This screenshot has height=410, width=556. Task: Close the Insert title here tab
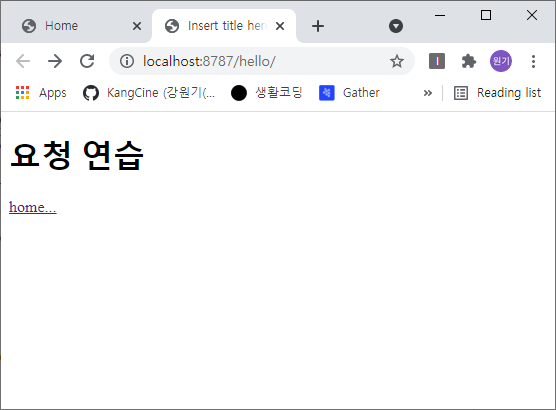pyautogui.click(x=280, y=26)
